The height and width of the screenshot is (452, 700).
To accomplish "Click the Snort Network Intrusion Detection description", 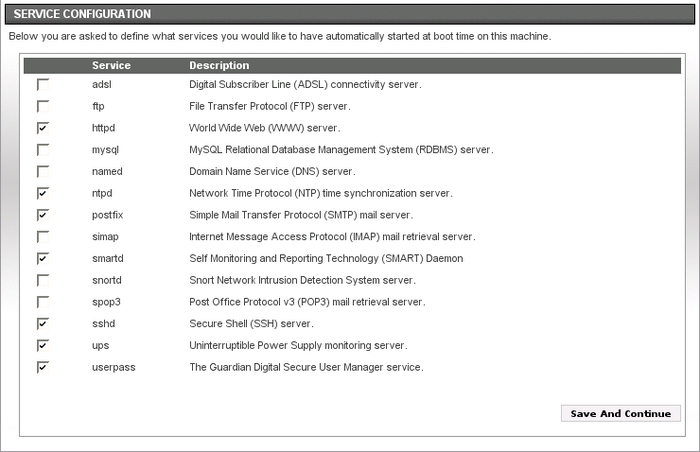I will coord(302,280).
